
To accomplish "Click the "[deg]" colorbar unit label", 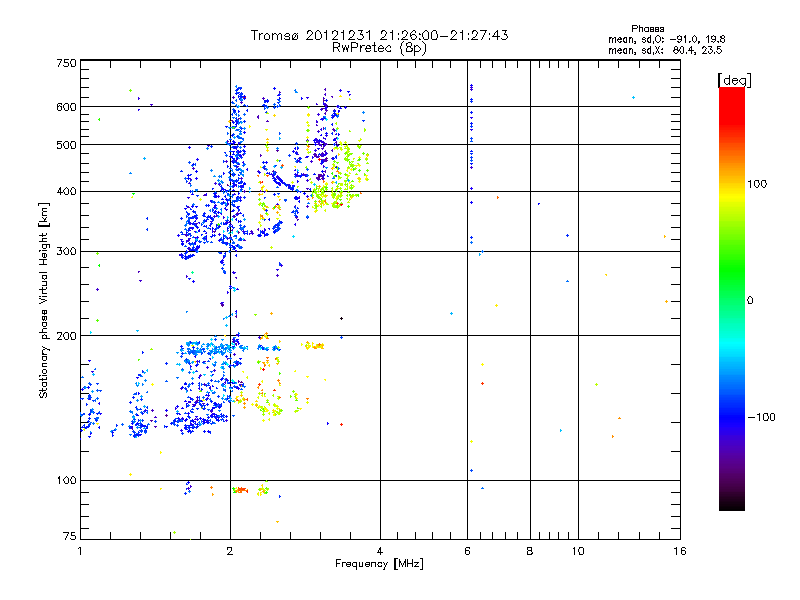I will click(734, 80).
